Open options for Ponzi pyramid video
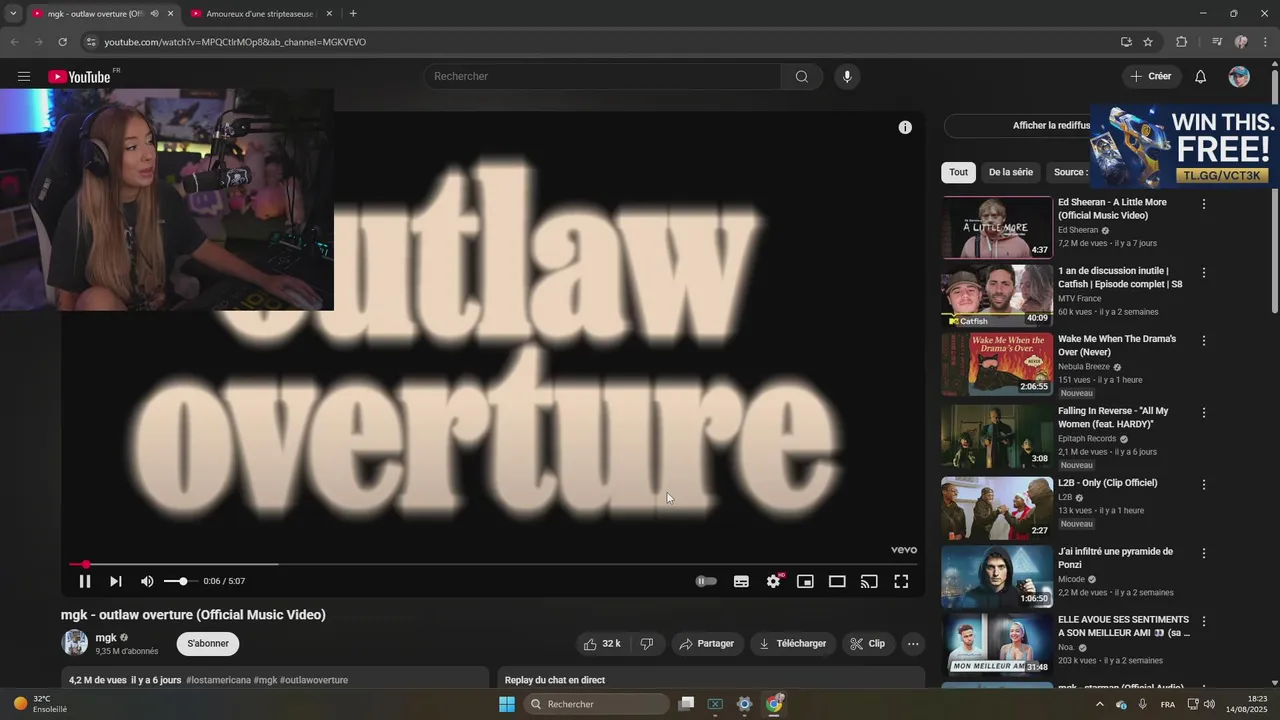1280x720 pixels. pos(1204,553)
